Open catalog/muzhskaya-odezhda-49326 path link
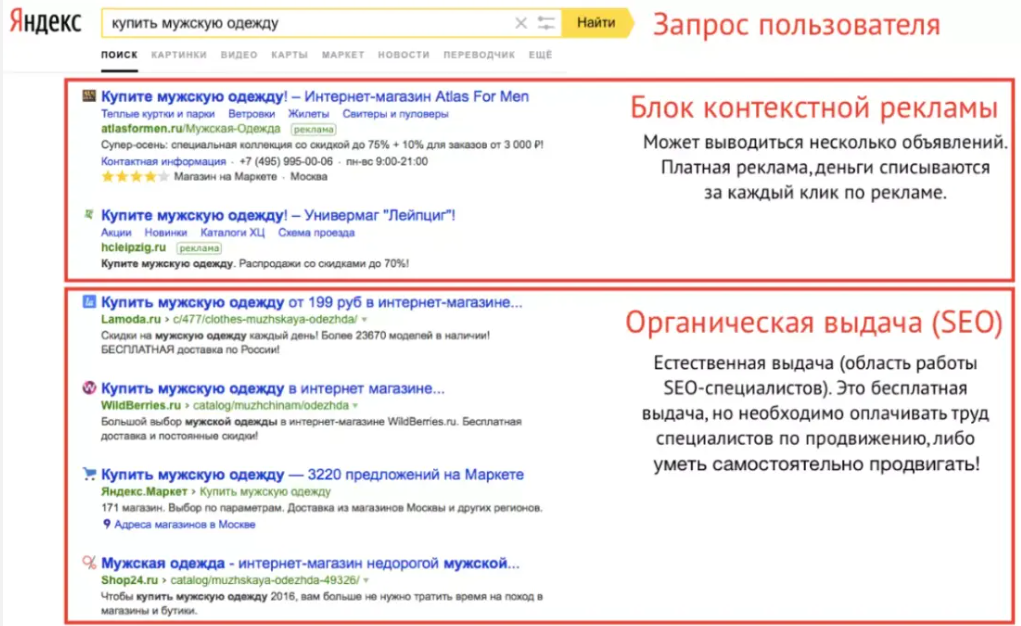The height and width of the screenshot is (626, 1021). (265, 580)
